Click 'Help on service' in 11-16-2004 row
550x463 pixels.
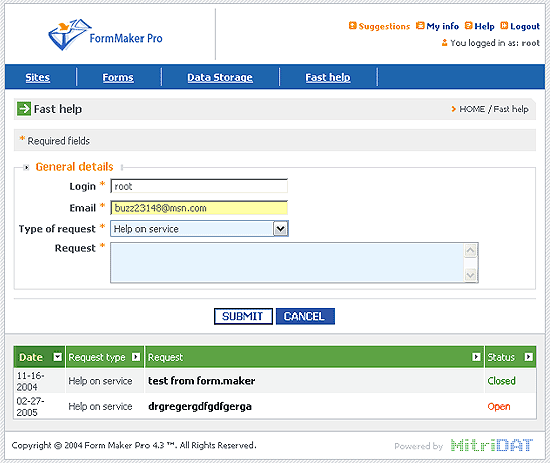pyautogui.click(x=100, y=381)
